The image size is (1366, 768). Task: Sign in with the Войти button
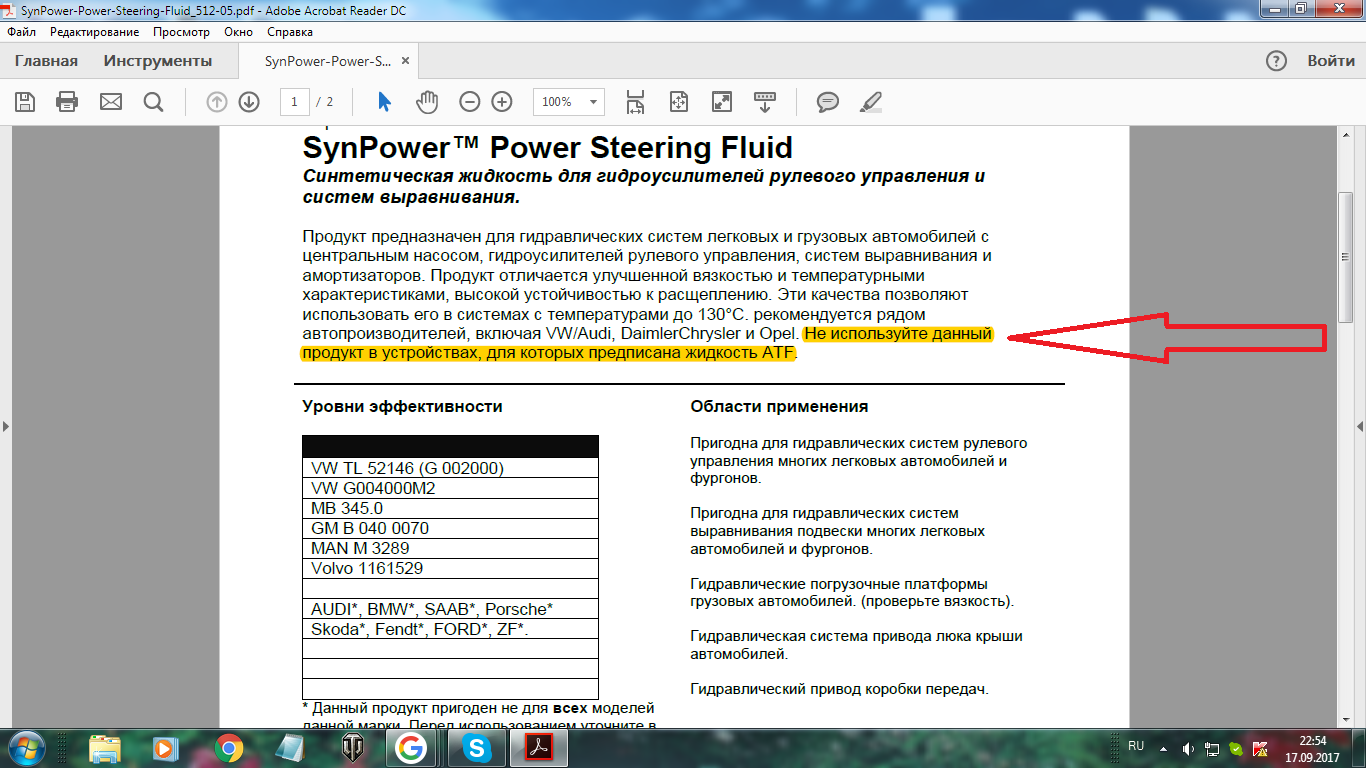[1331, 61]
